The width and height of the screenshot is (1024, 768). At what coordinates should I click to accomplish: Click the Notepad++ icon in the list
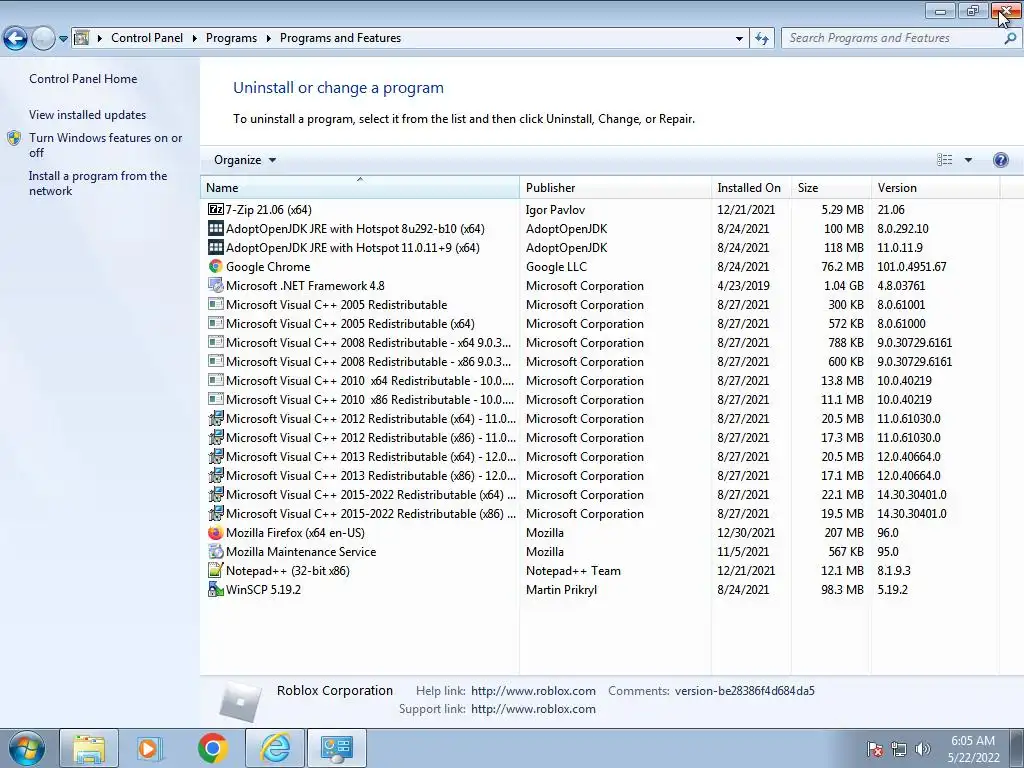(x=216, y=570)
